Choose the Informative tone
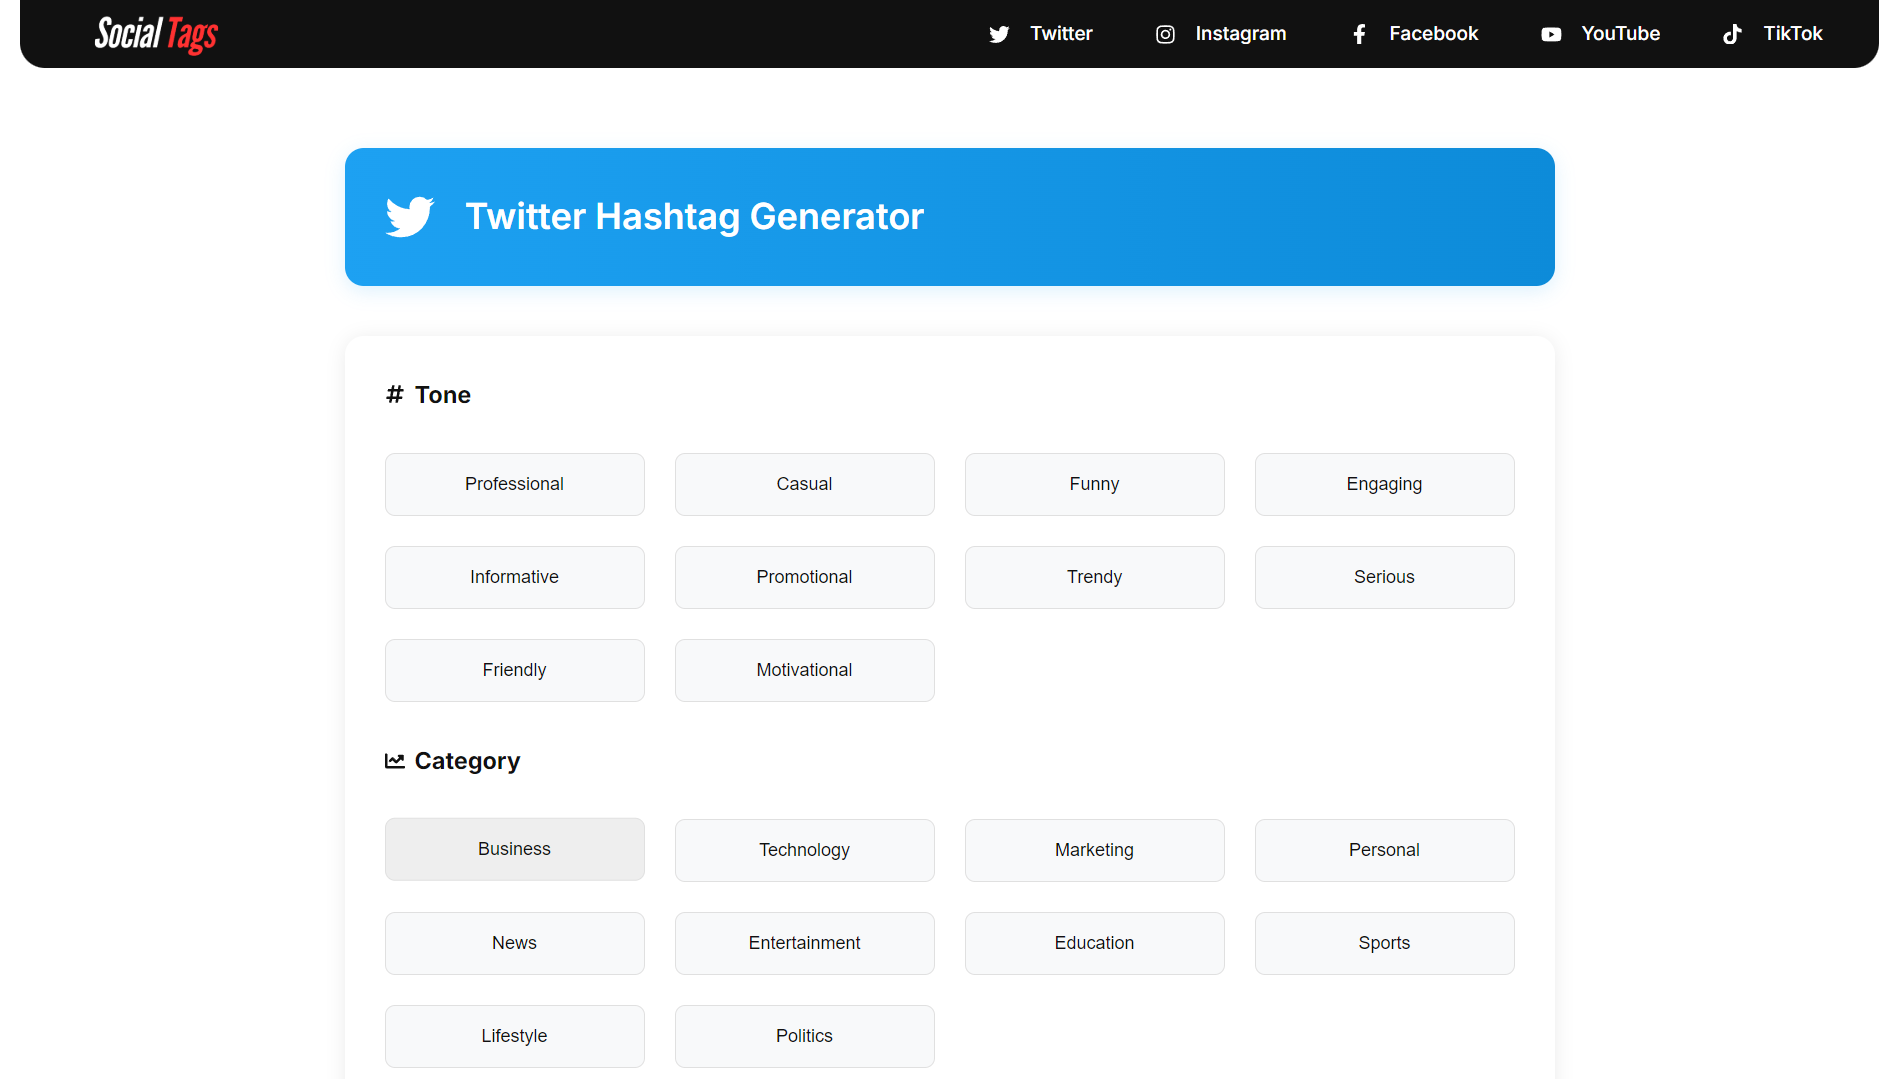The image size is (1896, 1079). 515,578
